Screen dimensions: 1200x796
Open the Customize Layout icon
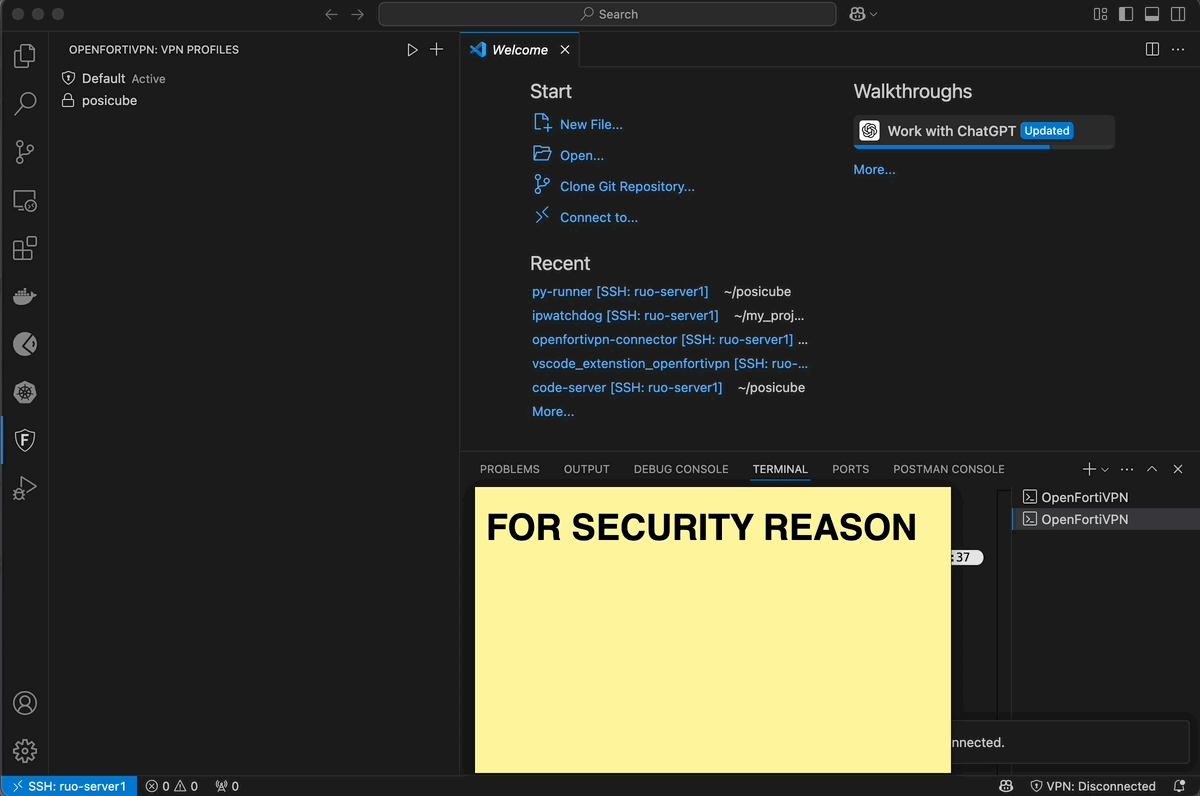pos(1100,14)
